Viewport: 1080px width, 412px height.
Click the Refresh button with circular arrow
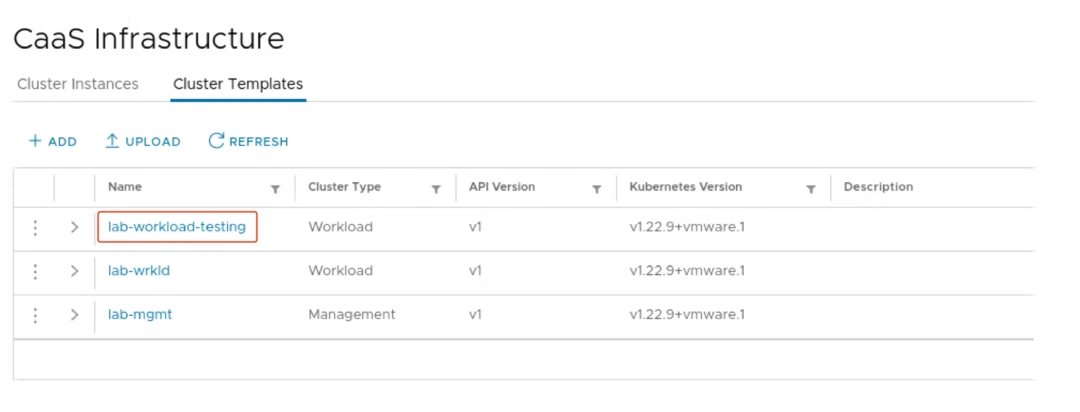[248, 142]
